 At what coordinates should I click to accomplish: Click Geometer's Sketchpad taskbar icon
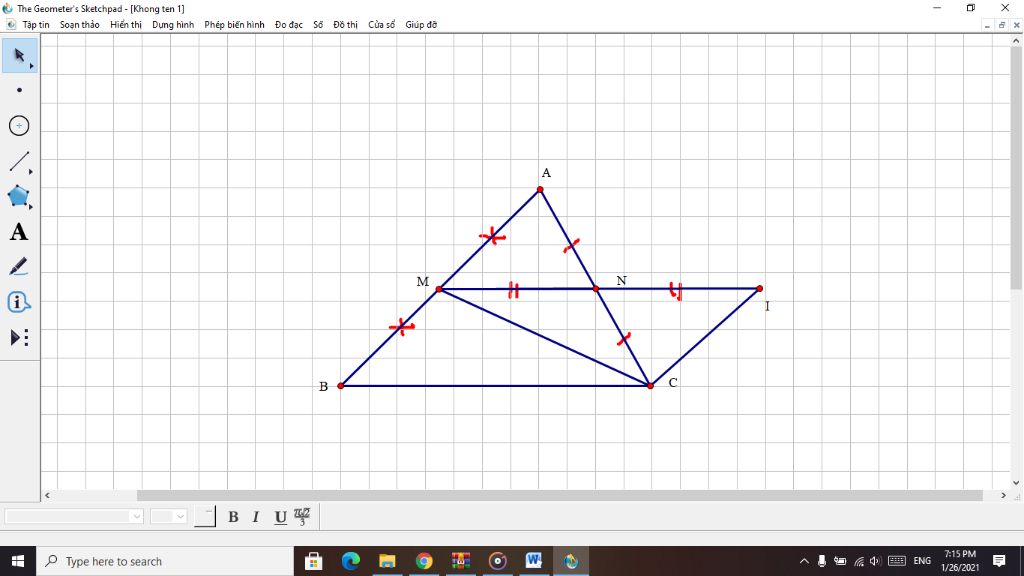(x=571, y=561)
